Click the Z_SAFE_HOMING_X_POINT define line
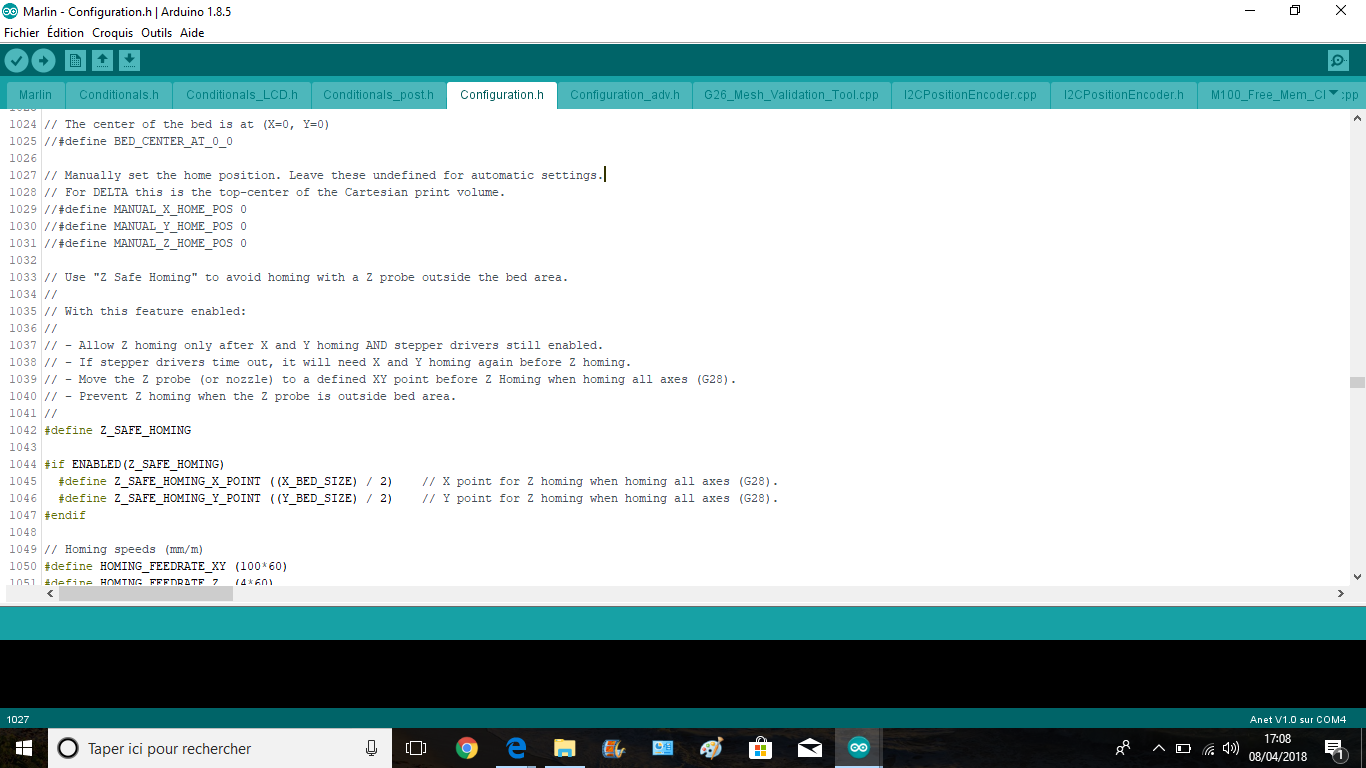This screenshot has height=768, width=1366. point(418,481)
